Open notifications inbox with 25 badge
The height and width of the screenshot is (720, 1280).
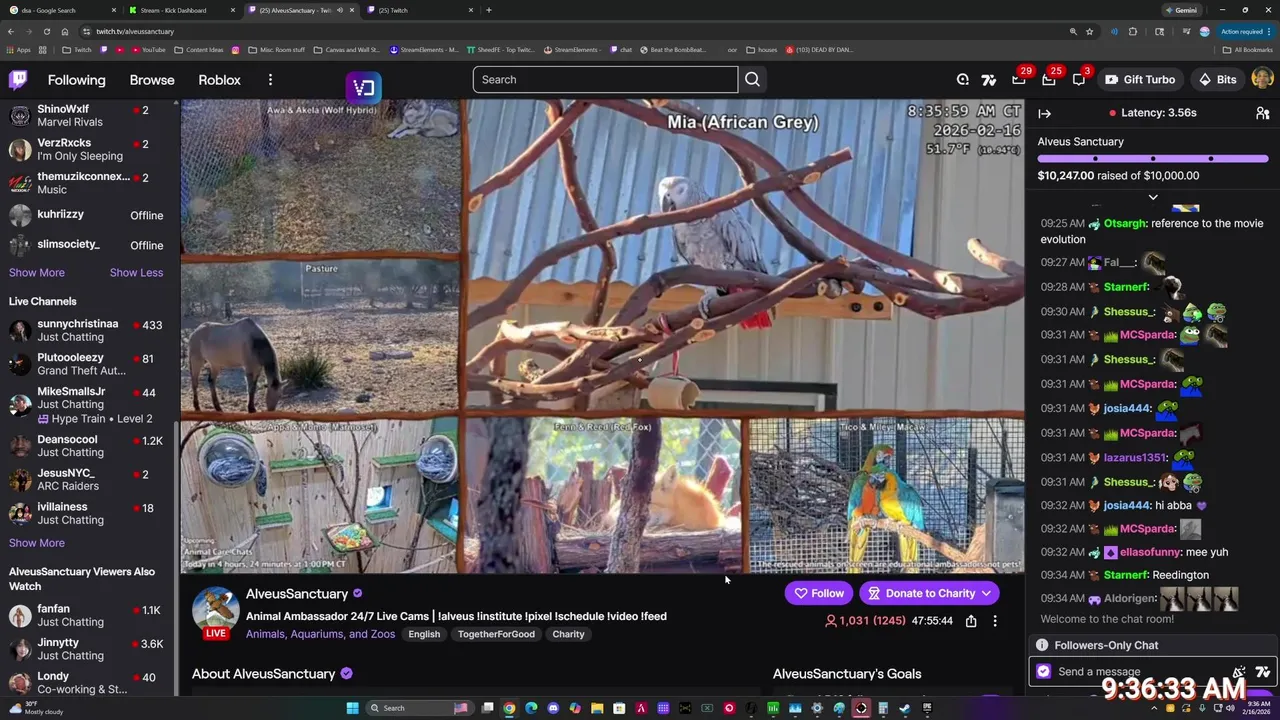(x=1049, y=80)
